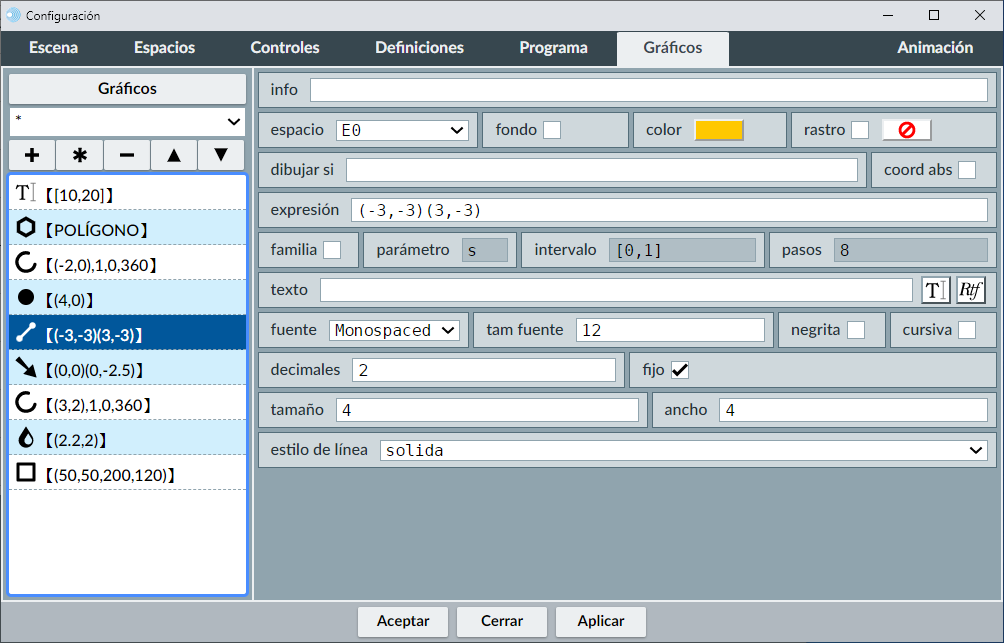Move the selected graphic down with the arrow
Image resolution: width=1004 pixels, height=643 pixels.
pos(221,155)
